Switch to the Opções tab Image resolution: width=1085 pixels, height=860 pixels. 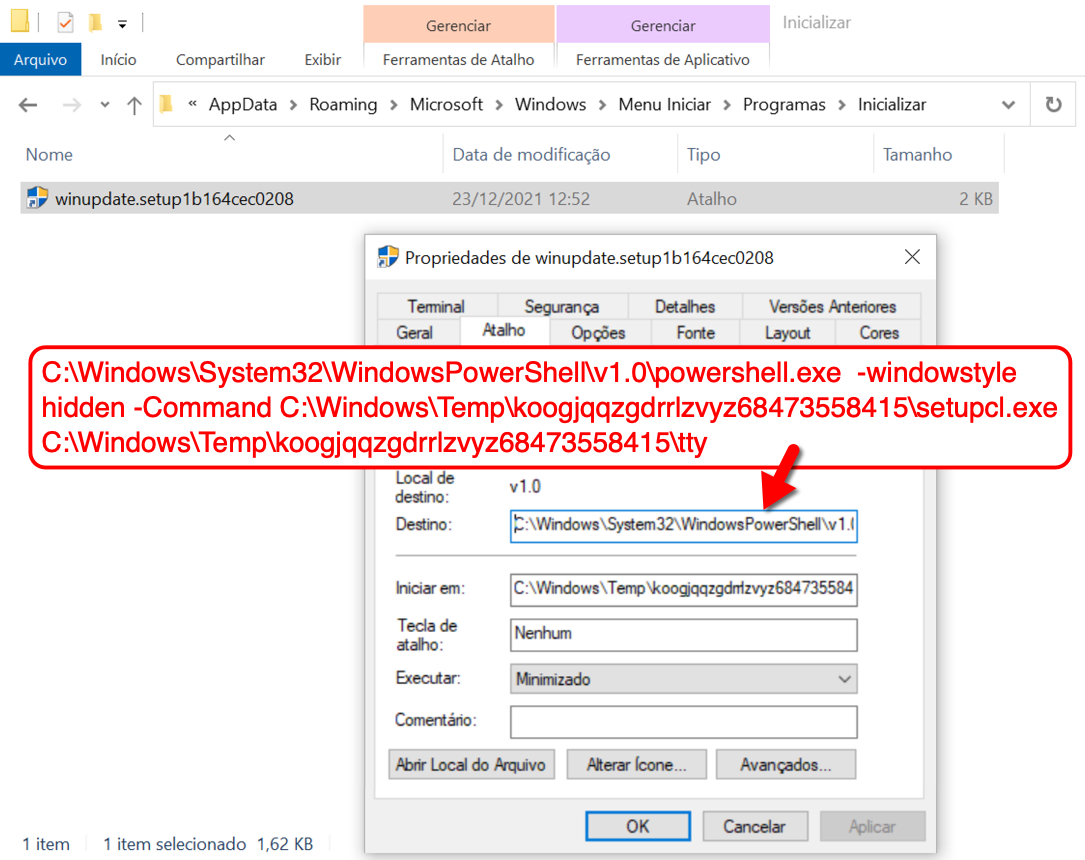pyautogui.click(x=598, y=333)
